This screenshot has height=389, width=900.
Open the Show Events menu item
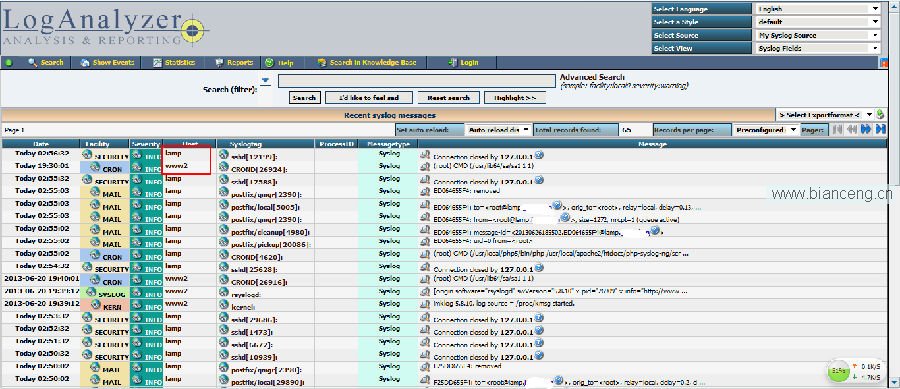[107, 63]
